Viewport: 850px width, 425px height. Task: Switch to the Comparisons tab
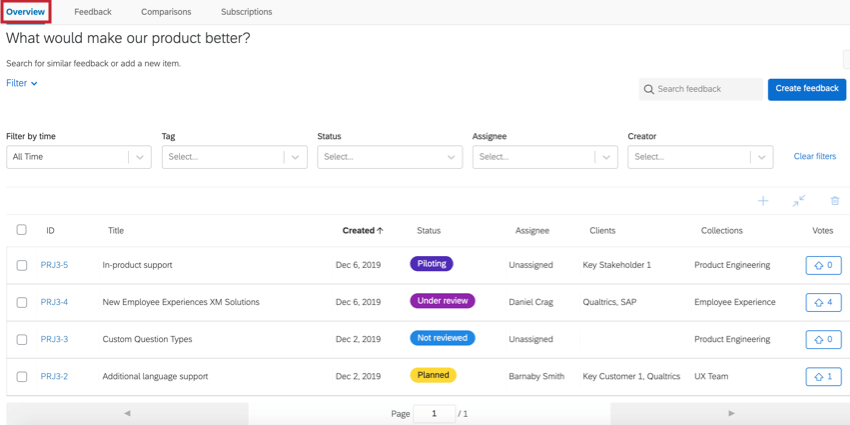(x=166, y=11)
